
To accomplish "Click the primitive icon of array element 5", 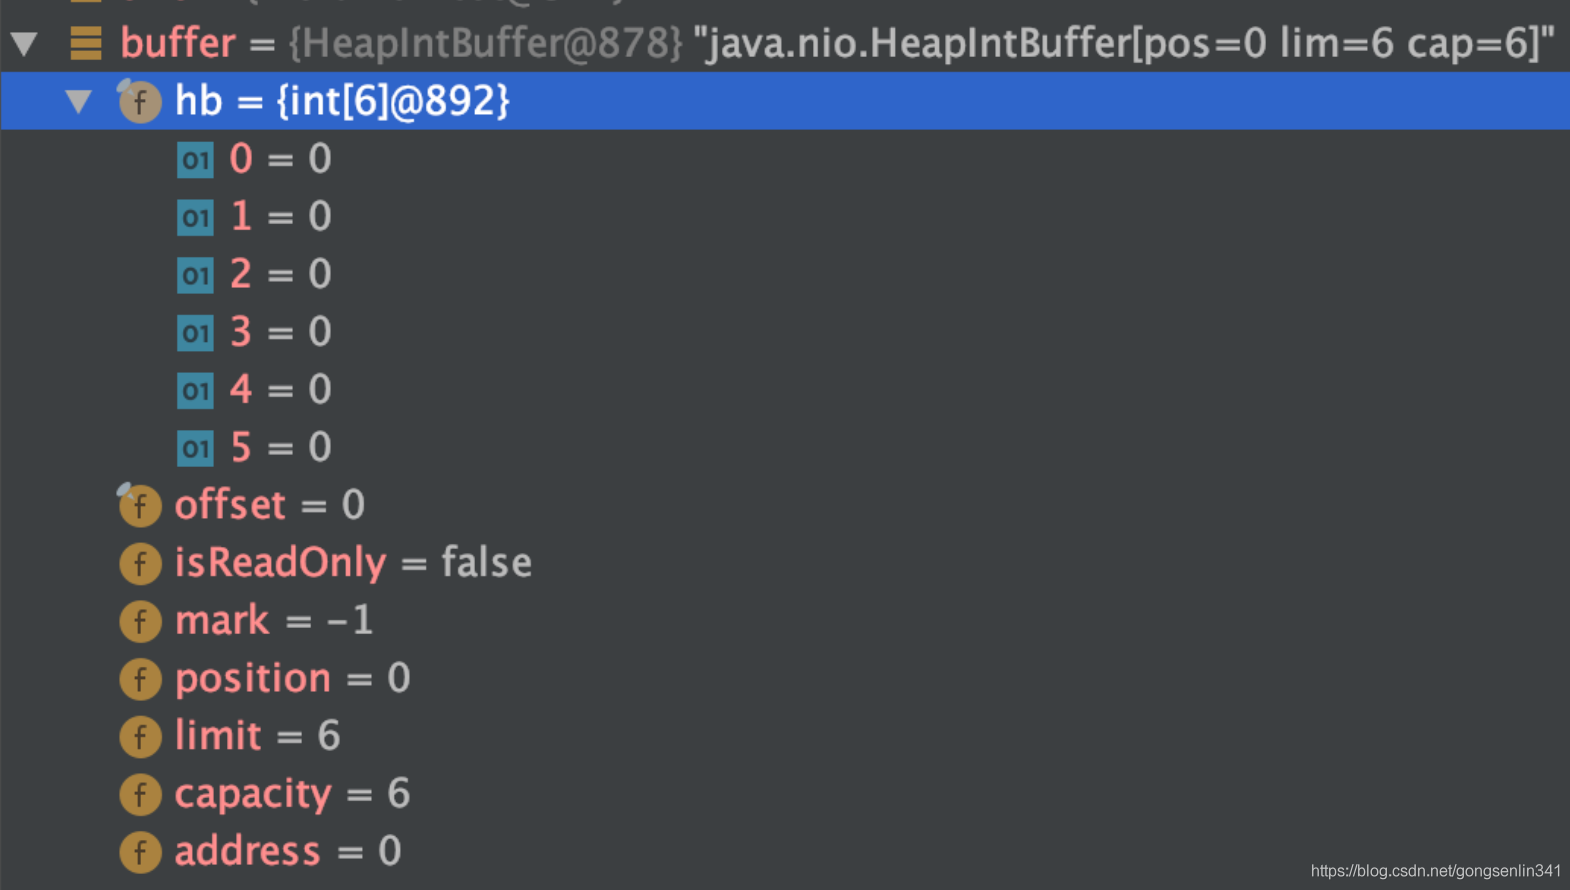I will pos(195,447).
